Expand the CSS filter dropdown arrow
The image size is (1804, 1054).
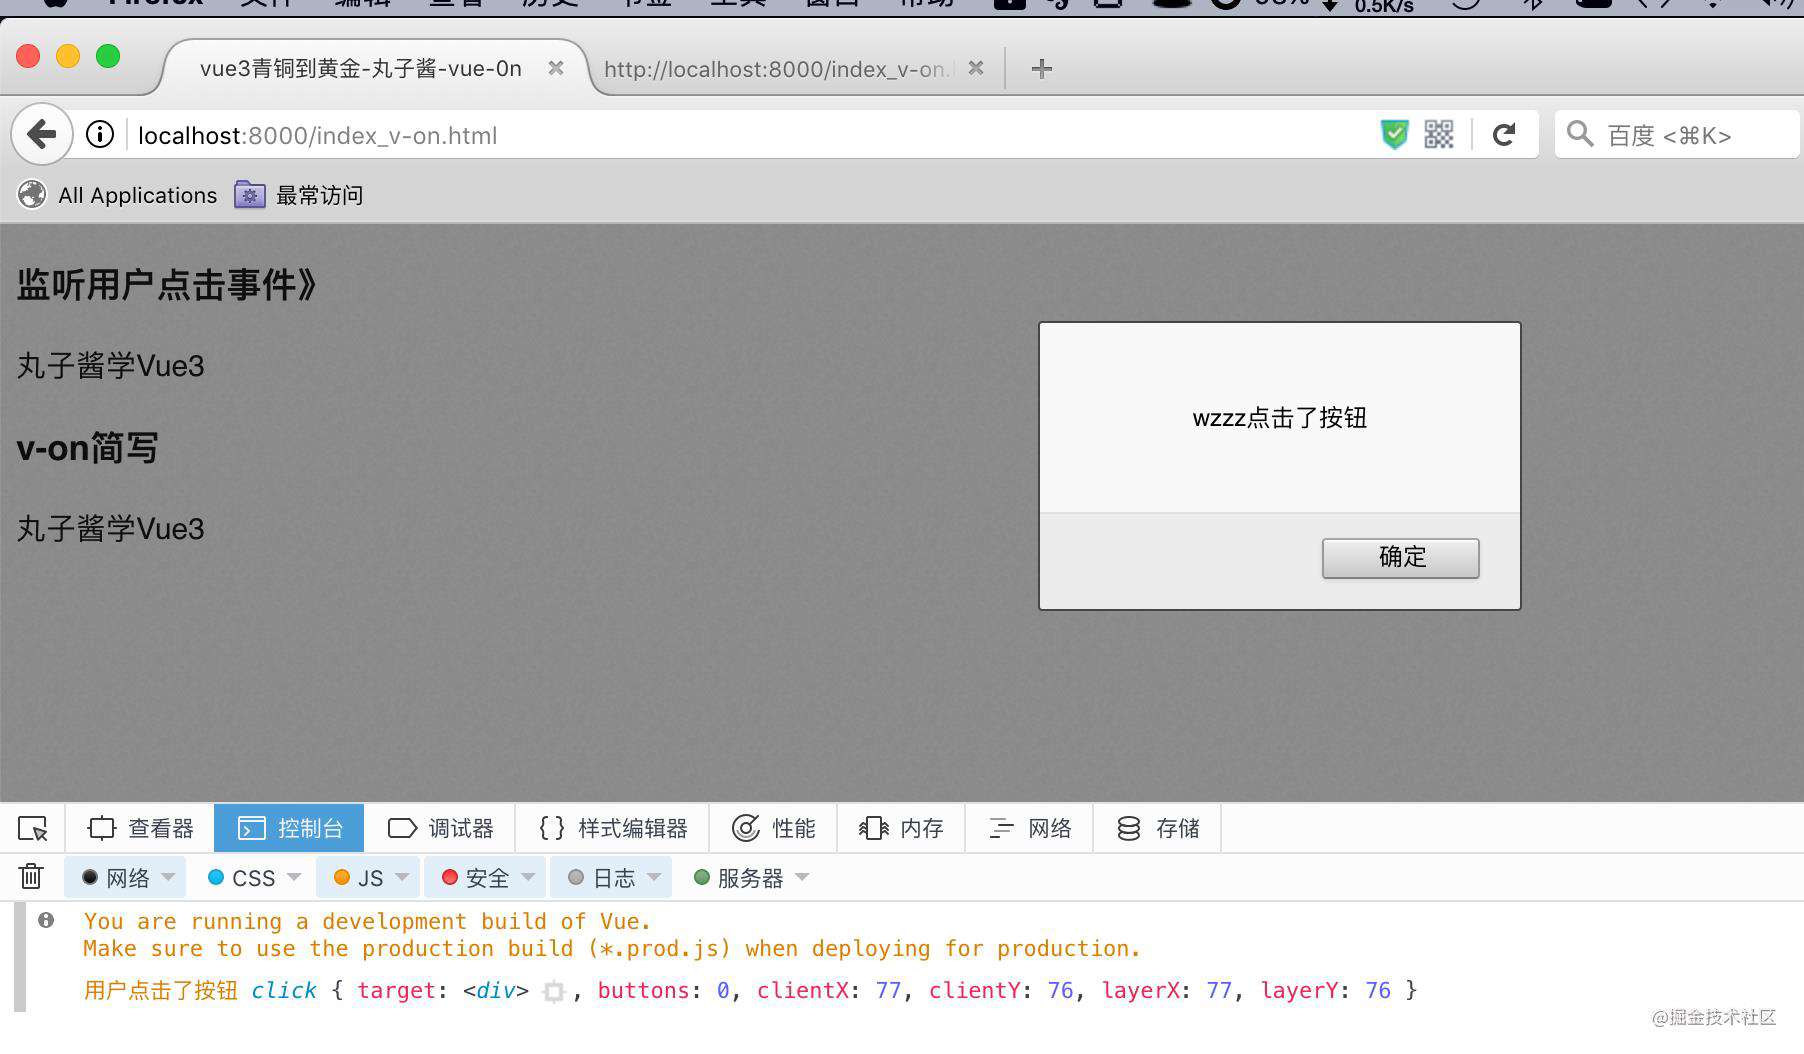tap(294, 877)
